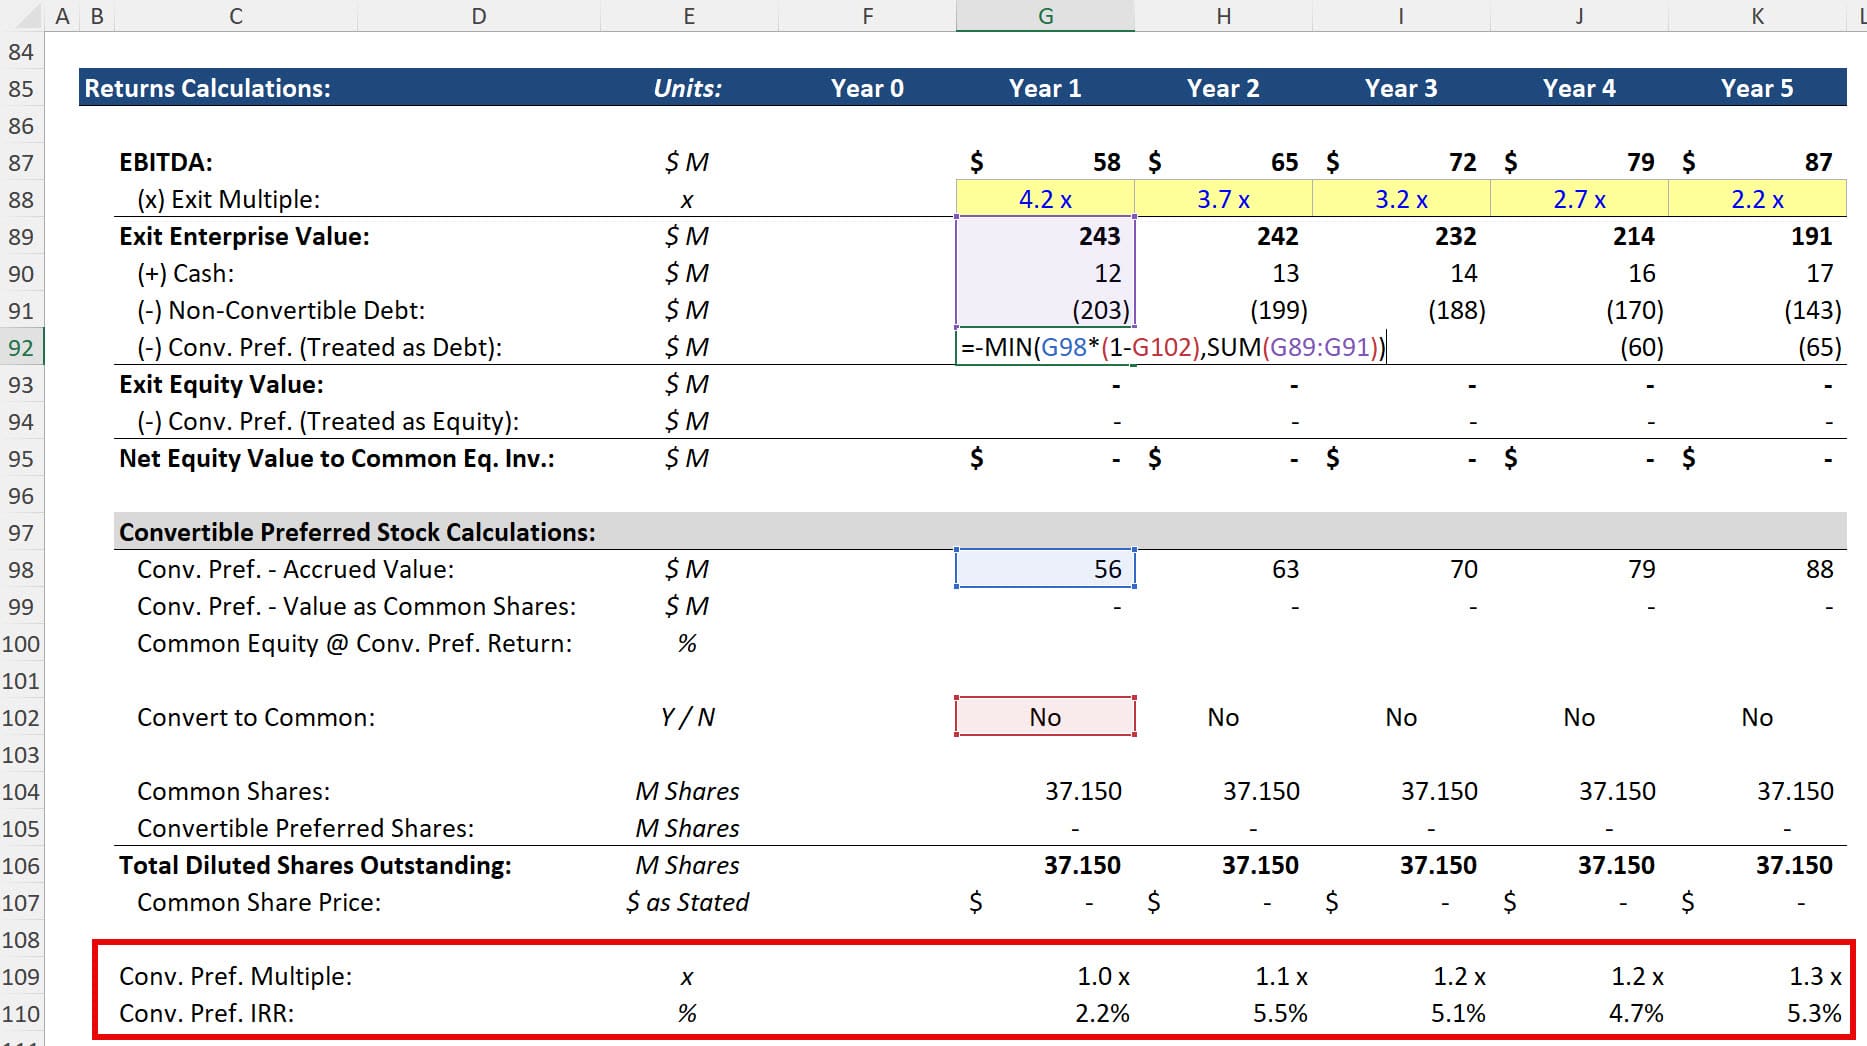Open the Year 1 Convert to Common 'No' cell
This screenshot has height=1046, width=1867.
pyautogui.click(x=1045, y=717)
